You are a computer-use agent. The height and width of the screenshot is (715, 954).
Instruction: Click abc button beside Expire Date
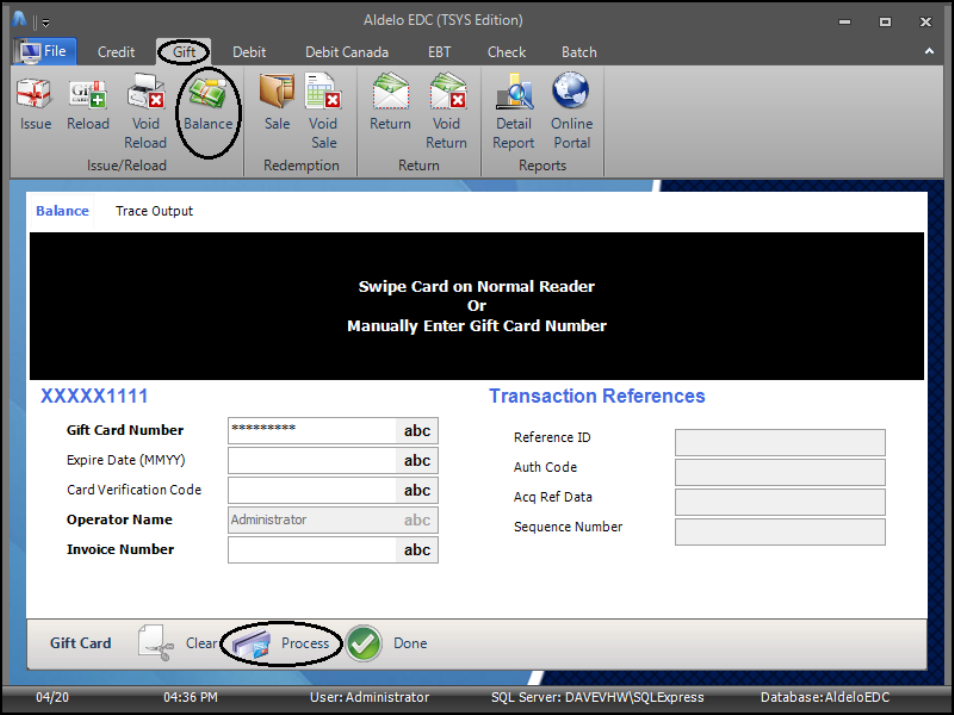[x=417, y=460]
